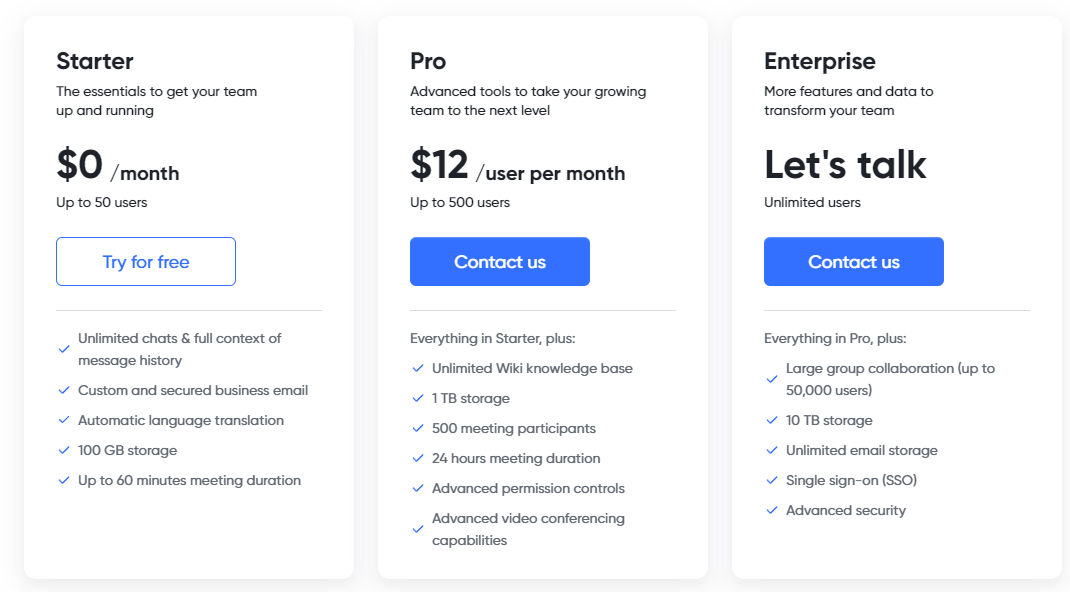This screenshot has width=1070, height=592.
Task: Select the Enterprise plan heading
Action: coord(820,61)
